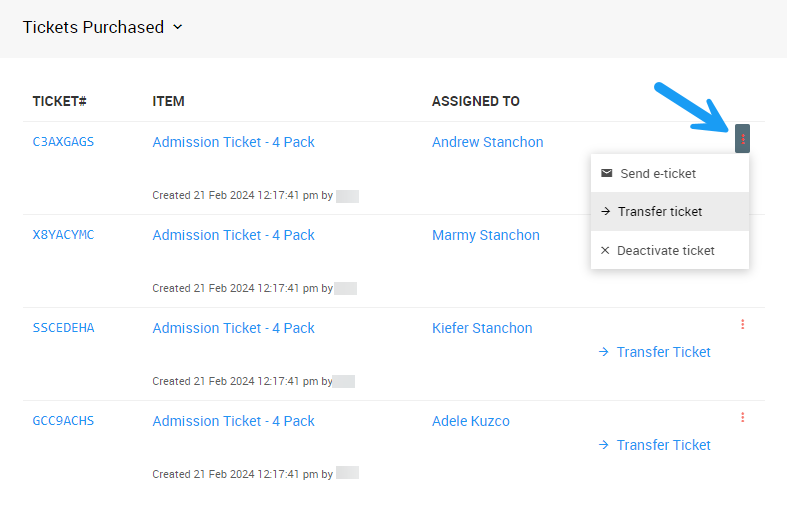
Task: Open Marmy Stanchon's assignee link
Action: (485, 235)
